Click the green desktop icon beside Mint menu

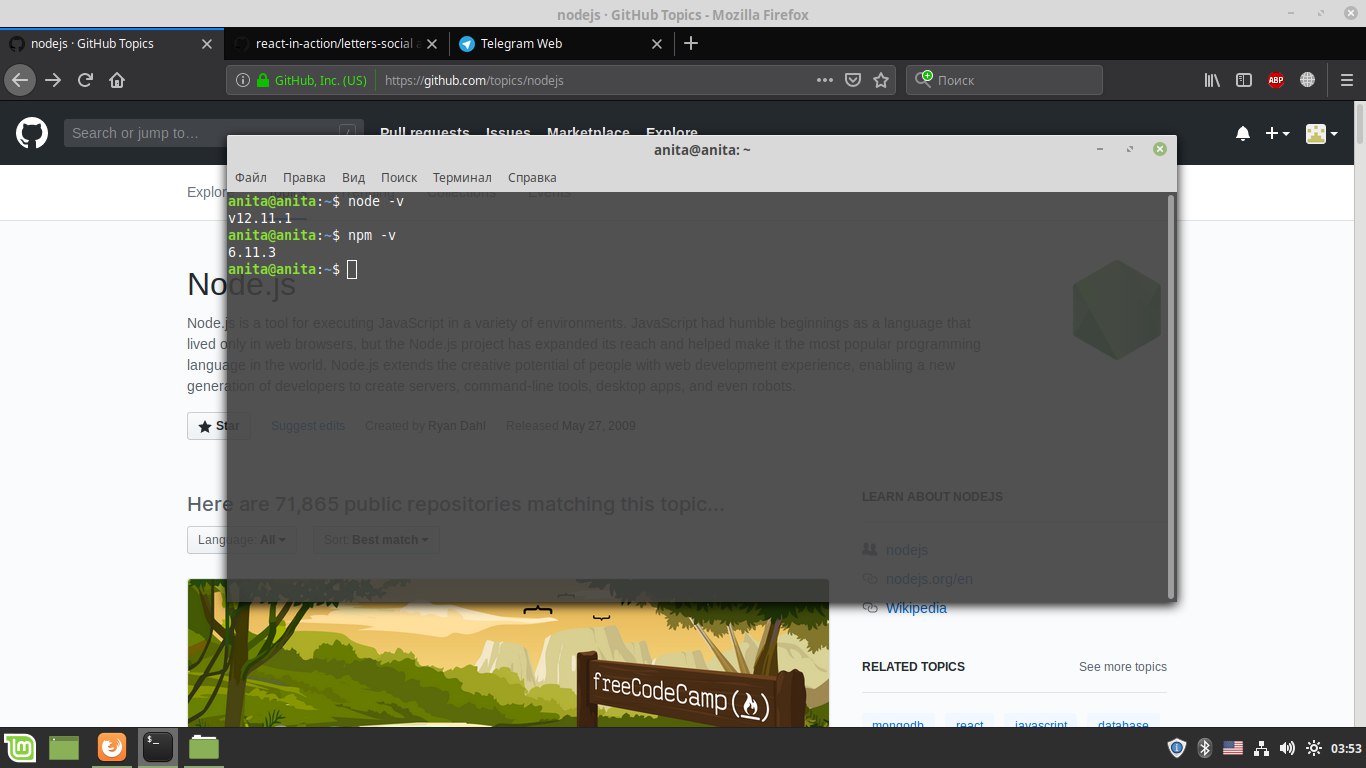point(65,747)
